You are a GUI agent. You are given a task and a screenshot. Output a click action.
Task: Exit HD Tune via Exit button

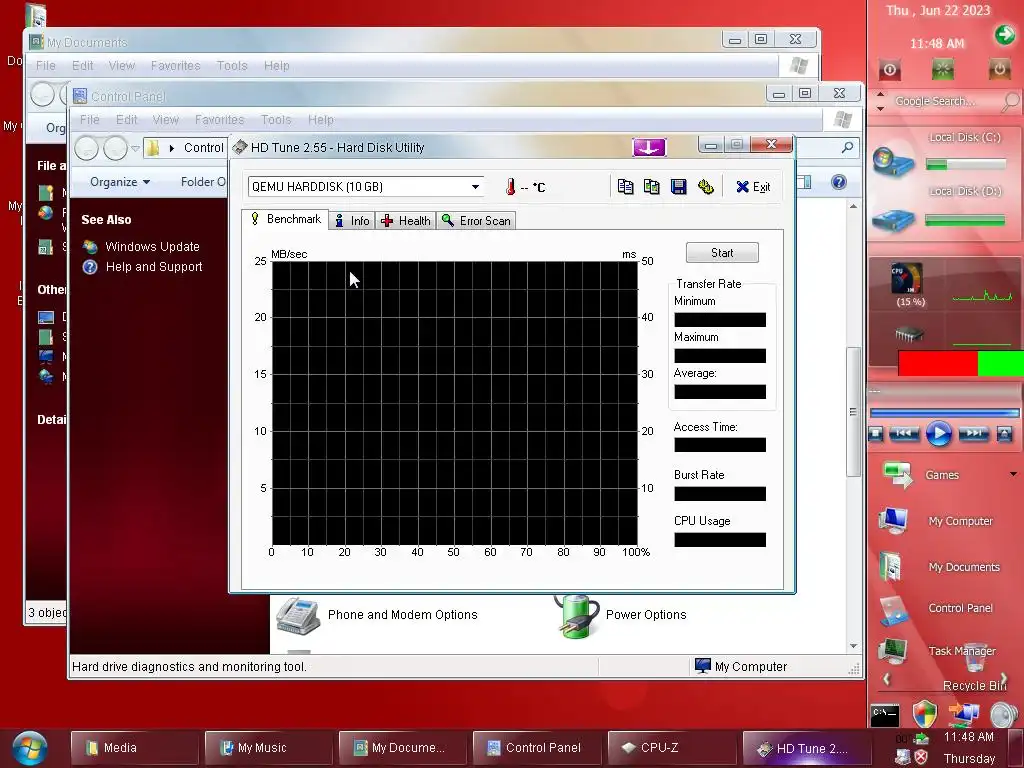(753, 187)
